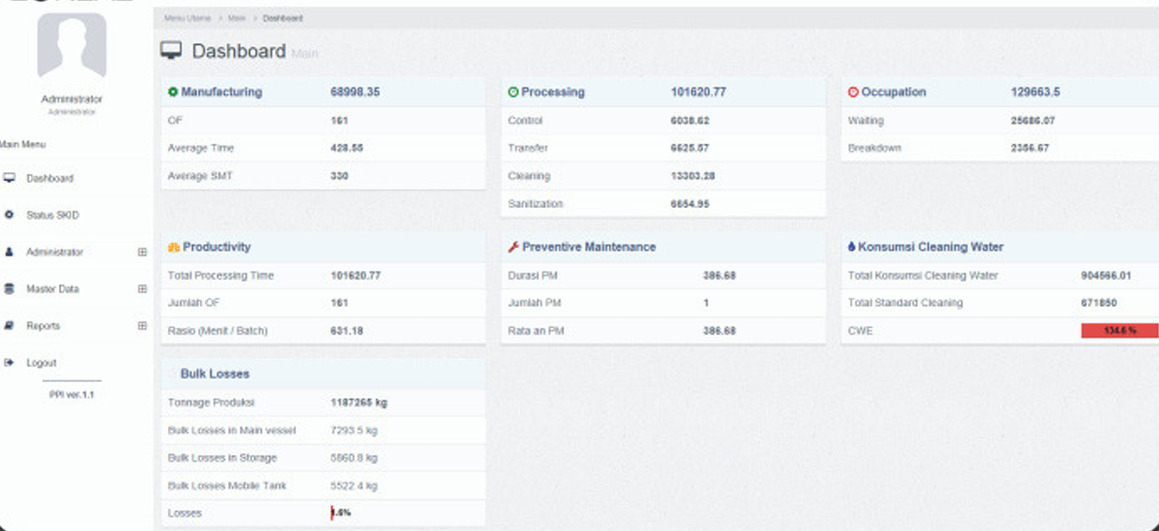
Task: Click the red CWE percentage bar
Action: [1119, 331]
